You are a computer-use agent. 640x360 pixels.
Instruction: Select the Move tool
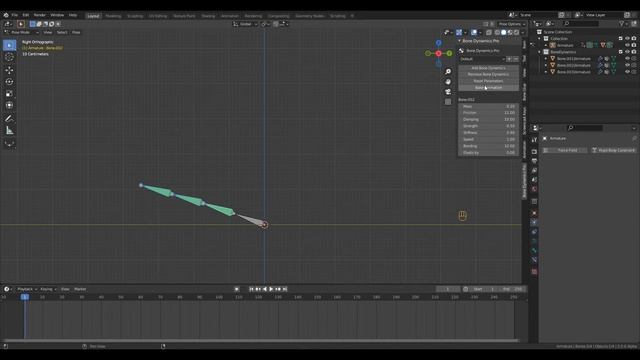tap(9, 70)
